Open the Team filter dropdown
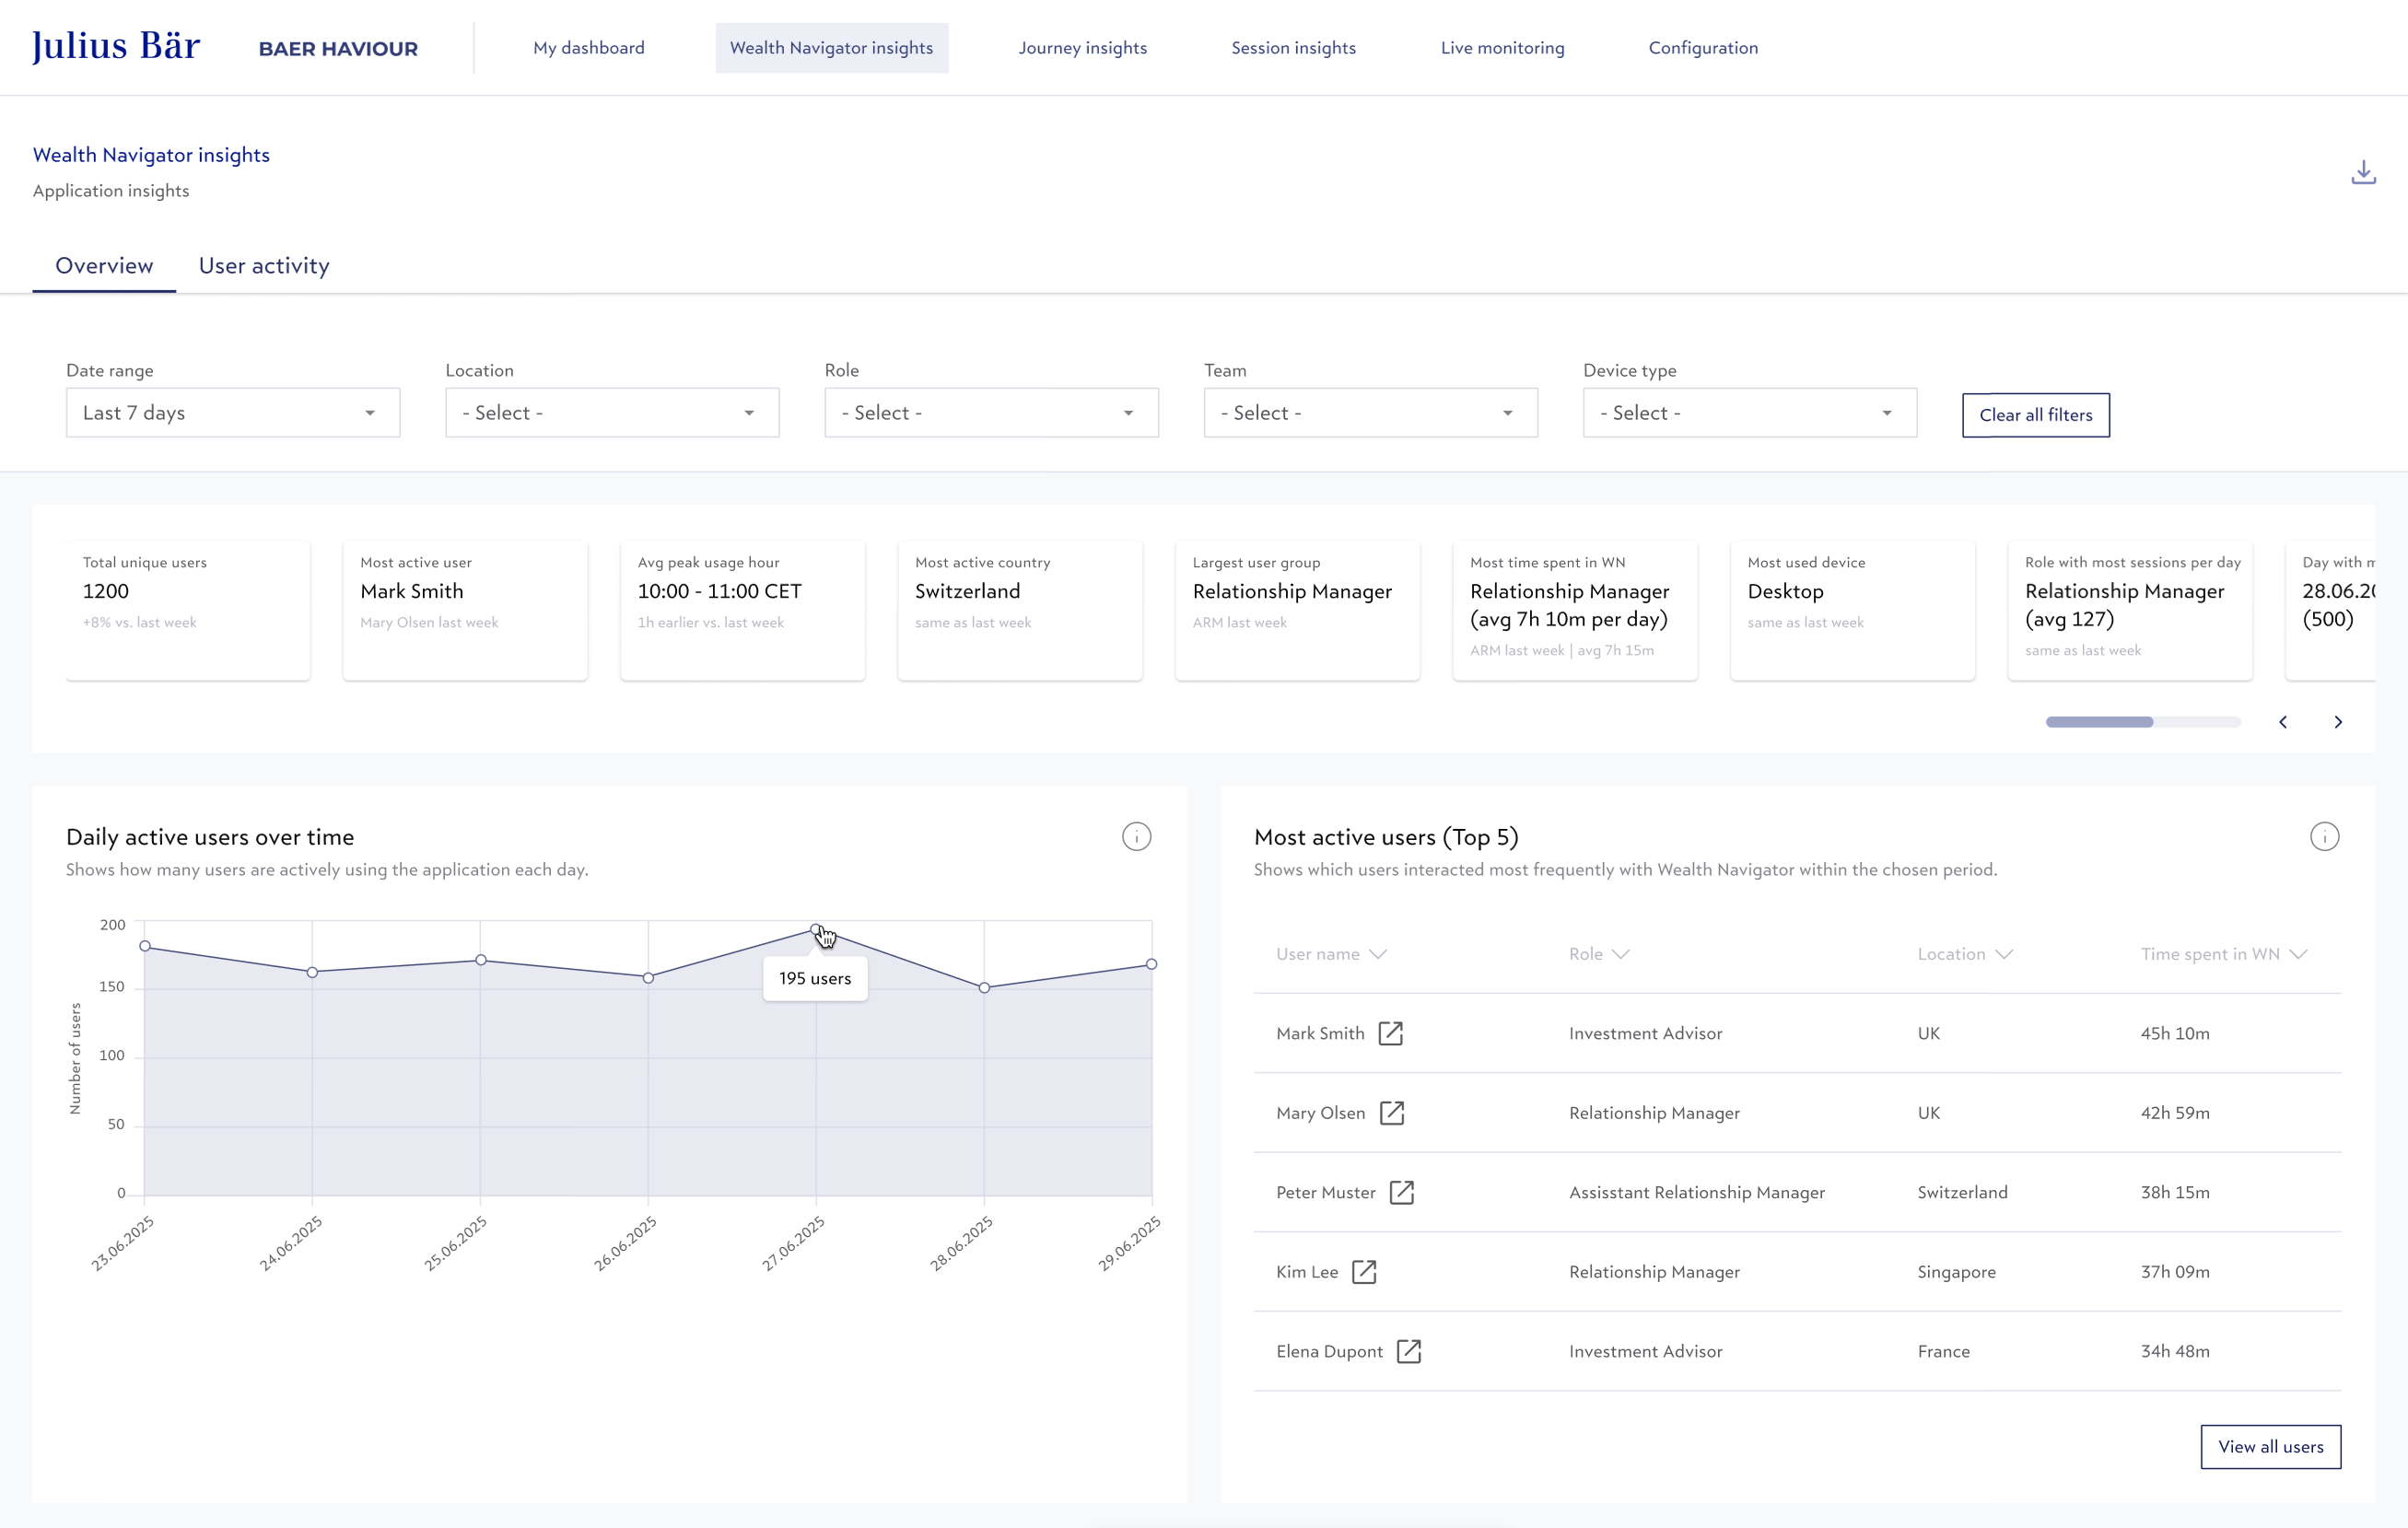The width and height of the screenshot is (2408, 1528). pos(1370,413)
